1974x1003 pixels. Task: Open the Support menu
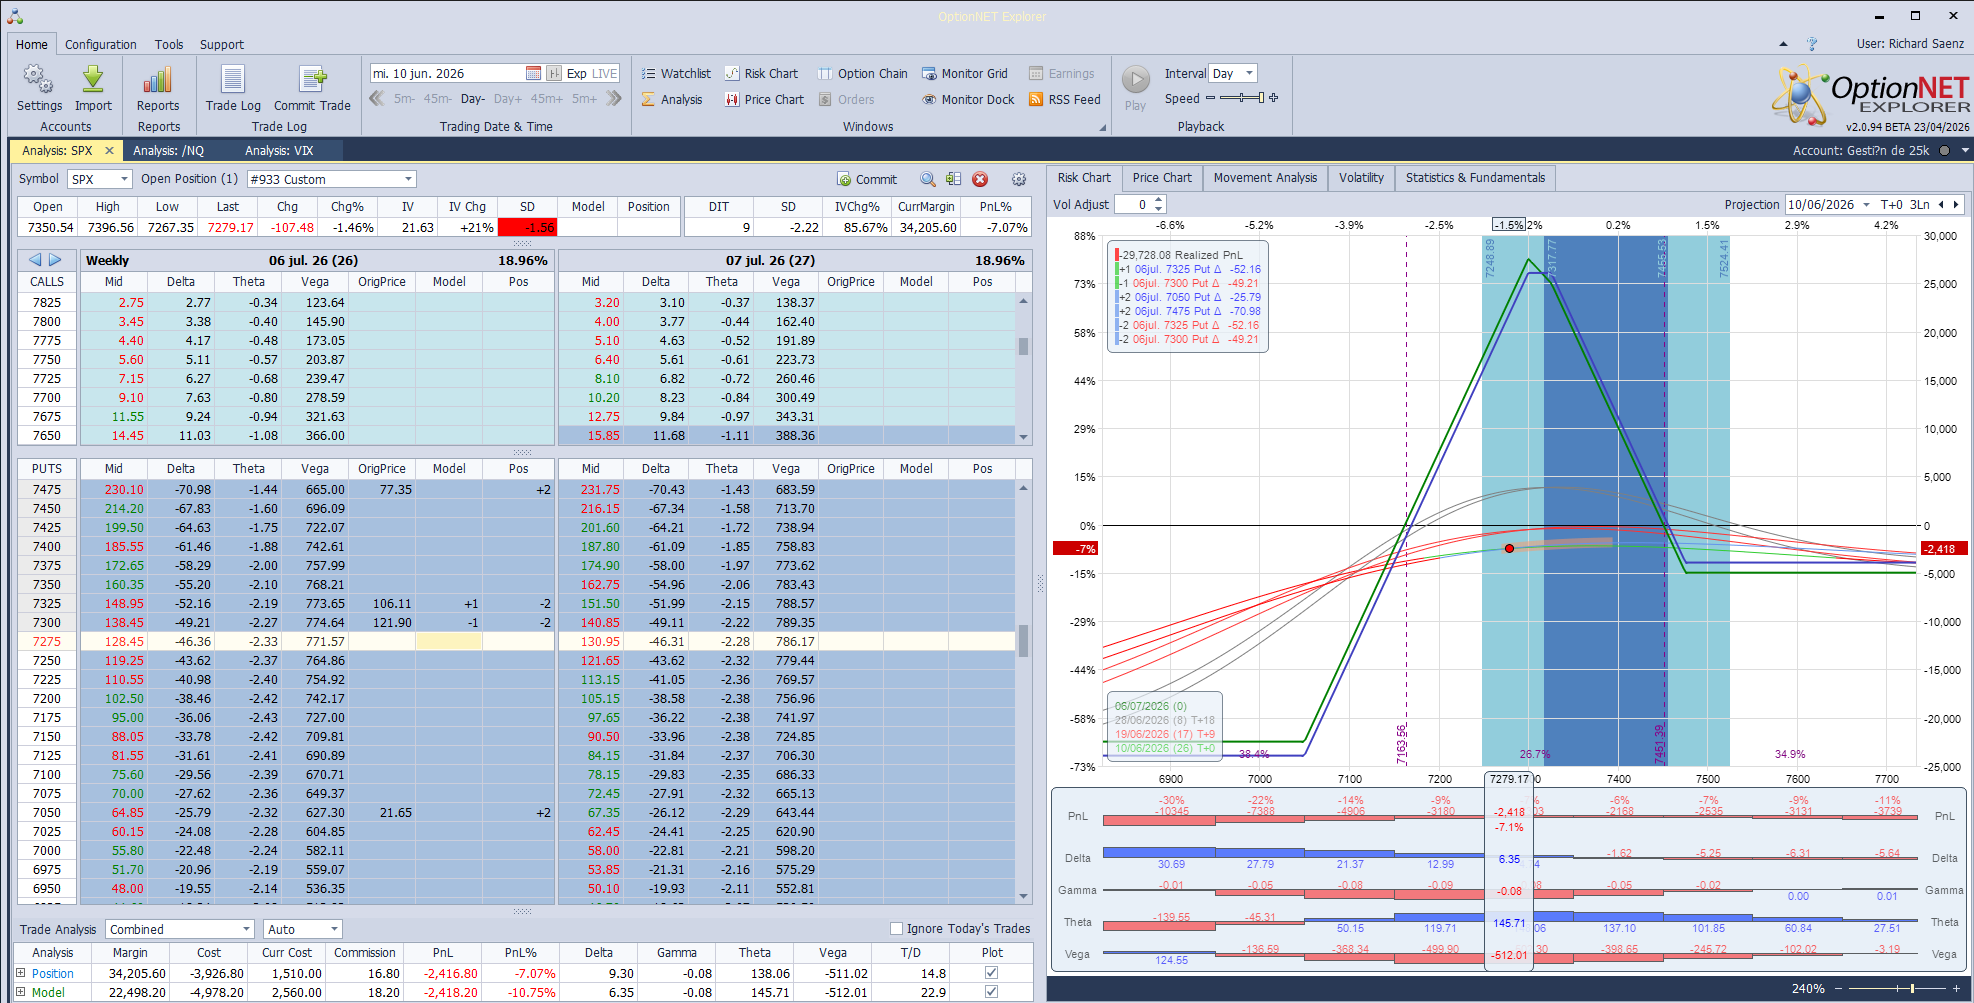[x=222, y=44]
